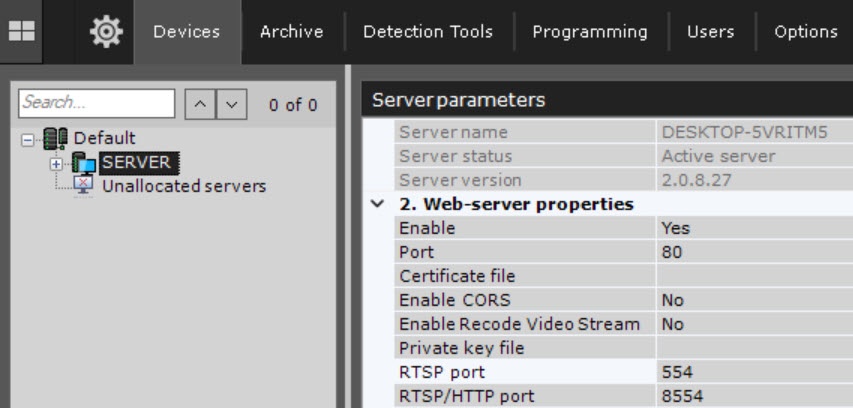The image size is (853, 408).
Task: Jump to next search result arrow
Action: [x=232, y=104]
